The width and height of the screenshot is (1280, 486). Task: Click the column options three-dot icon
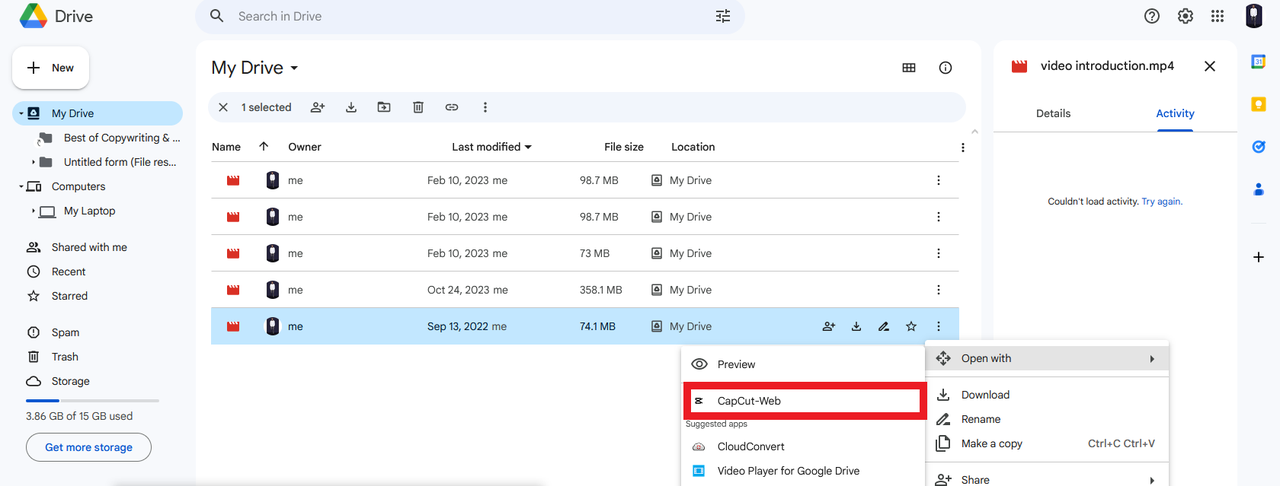(x=963, y=147)
